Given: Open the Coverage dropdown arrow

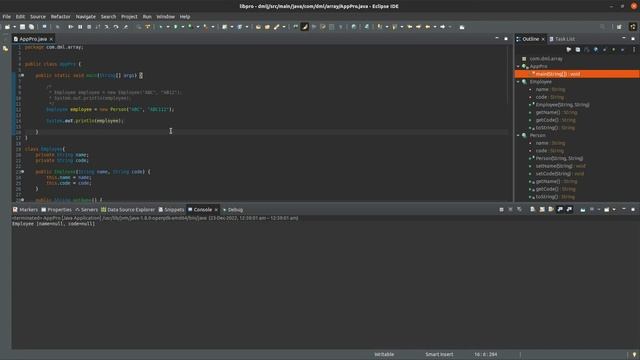Looking at the screenshot, I should [198, 27].
